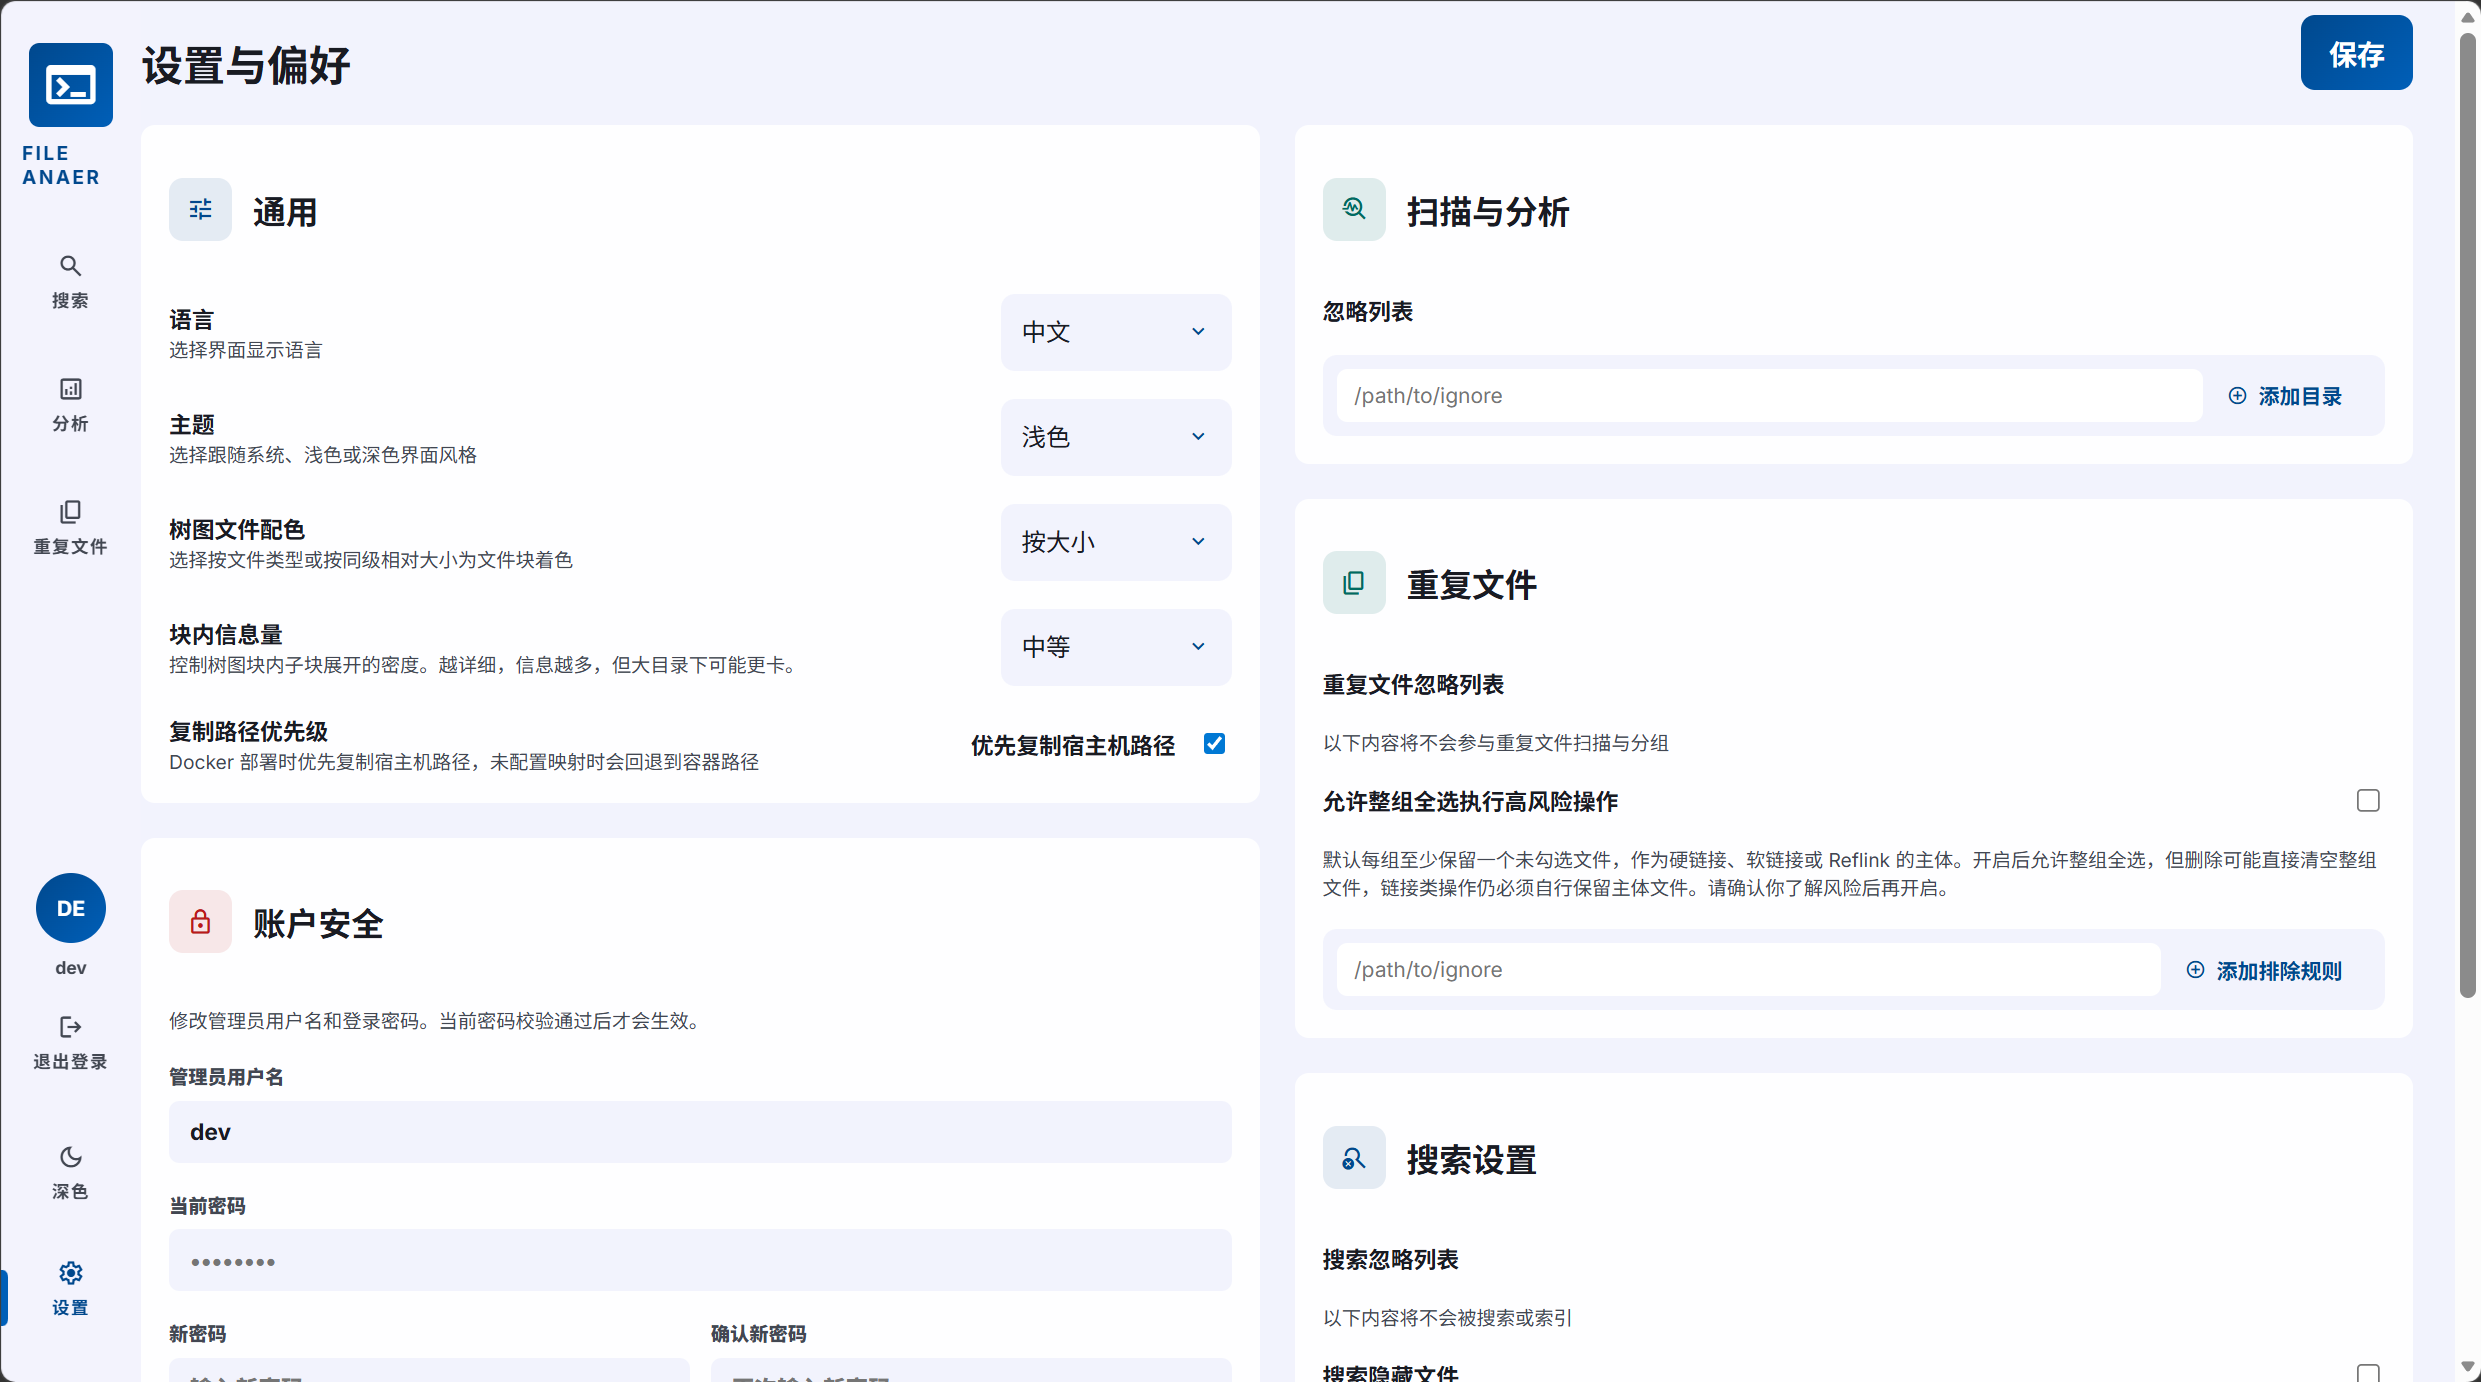This screenshot has height=1382, width=2481.
Task: Open the theme dropdown showing 浅色
Action: point(1115,437)
